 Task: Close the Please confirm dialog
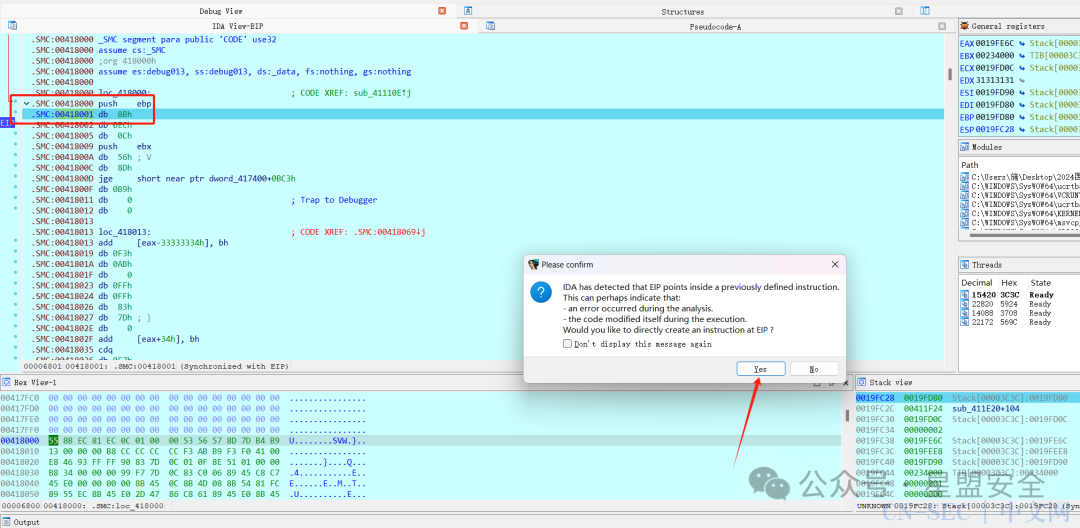[835, 264]
